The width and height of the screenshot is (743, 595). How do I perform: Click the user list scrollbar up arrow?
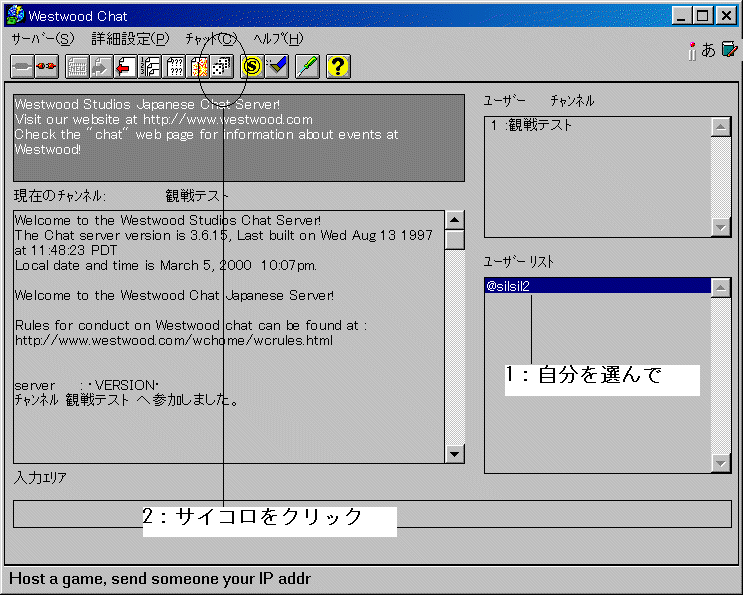pyautogui.click(x=721, y=288)
